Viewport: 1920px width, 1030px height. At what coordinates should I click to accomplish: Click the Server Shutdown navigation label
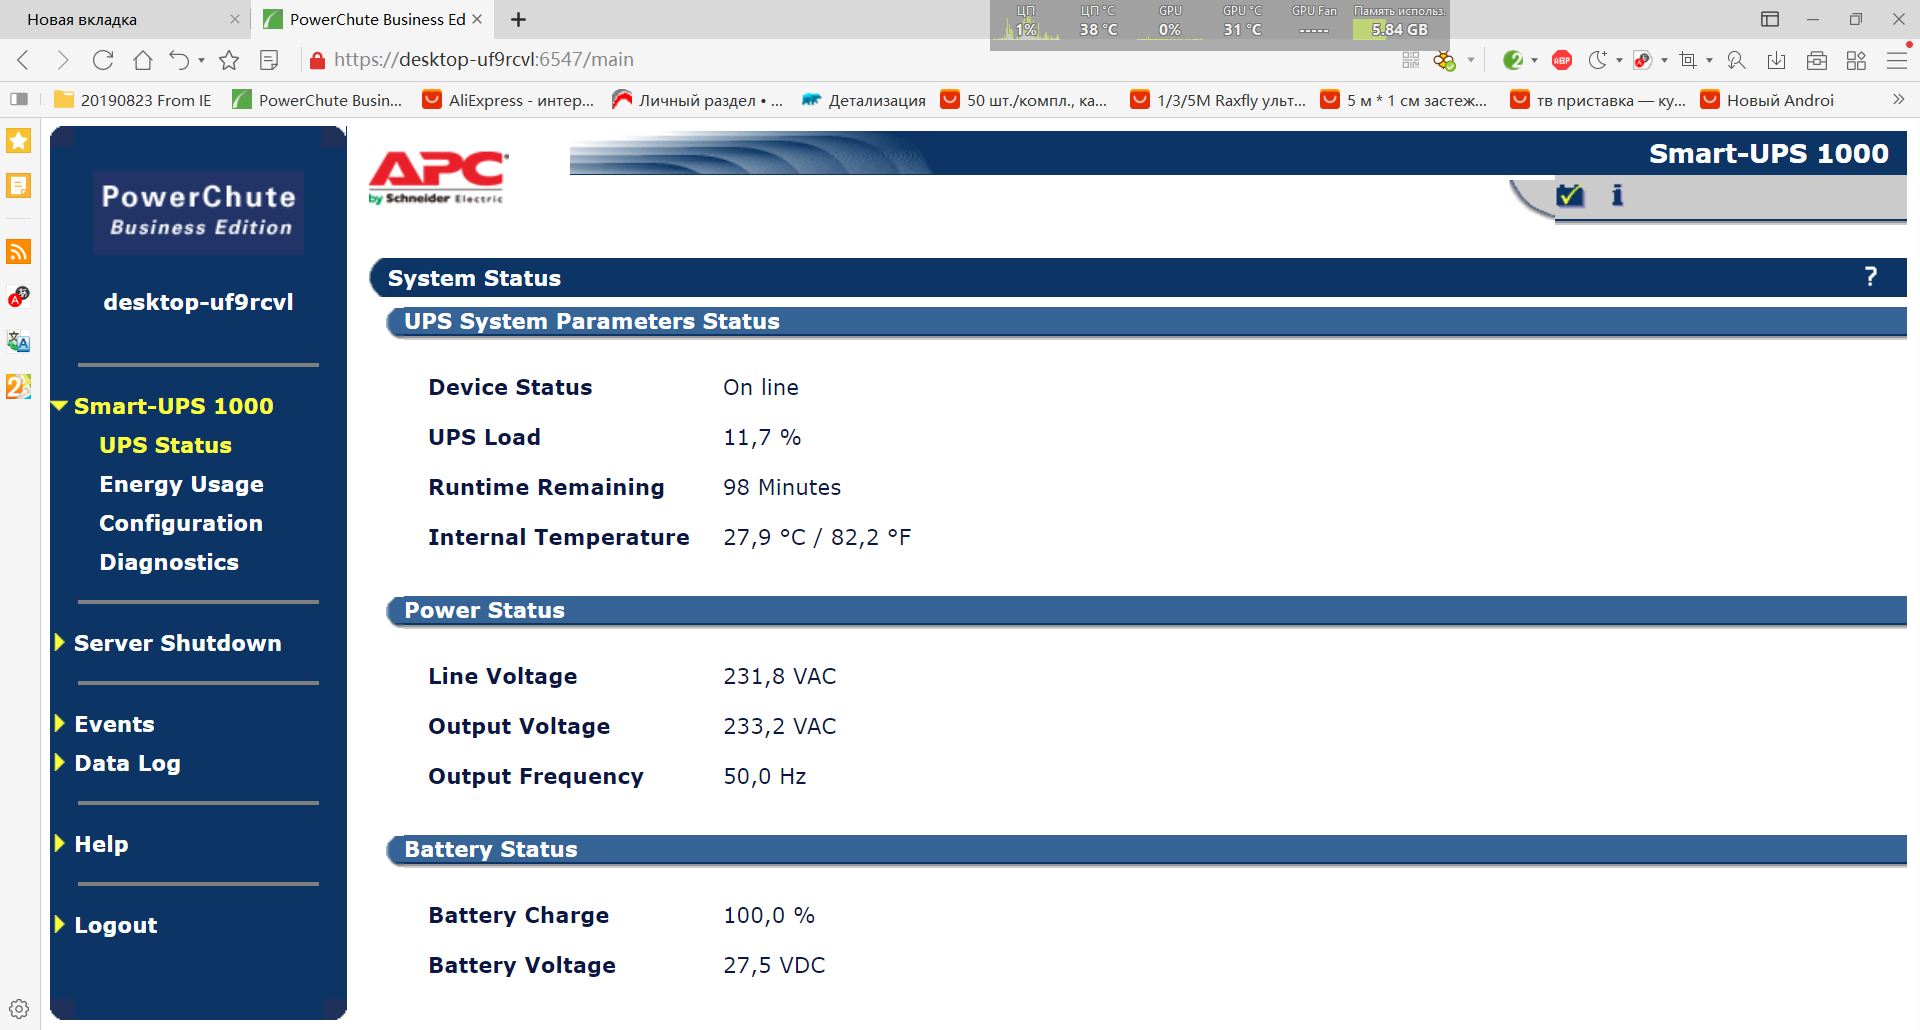[178, 643]
